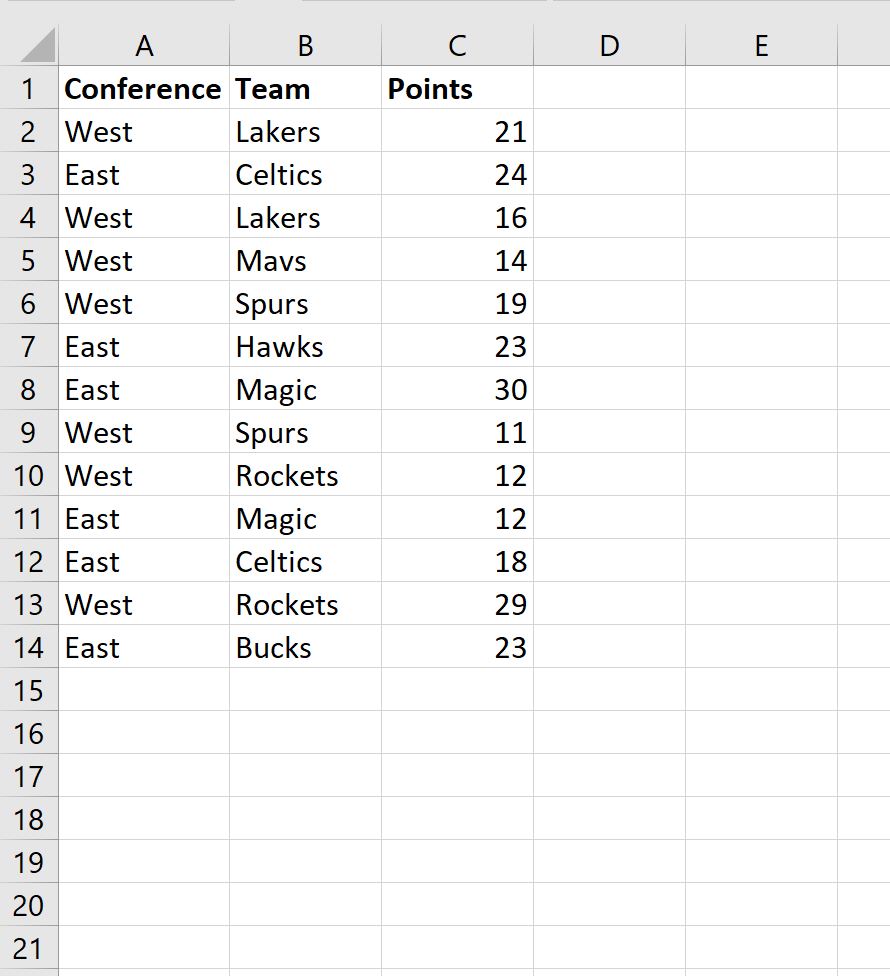Image resolution: width=890 pixels, height=976 pixels.
Task: Select the Points cell showing 14
Action: click(x=457, y=261)
